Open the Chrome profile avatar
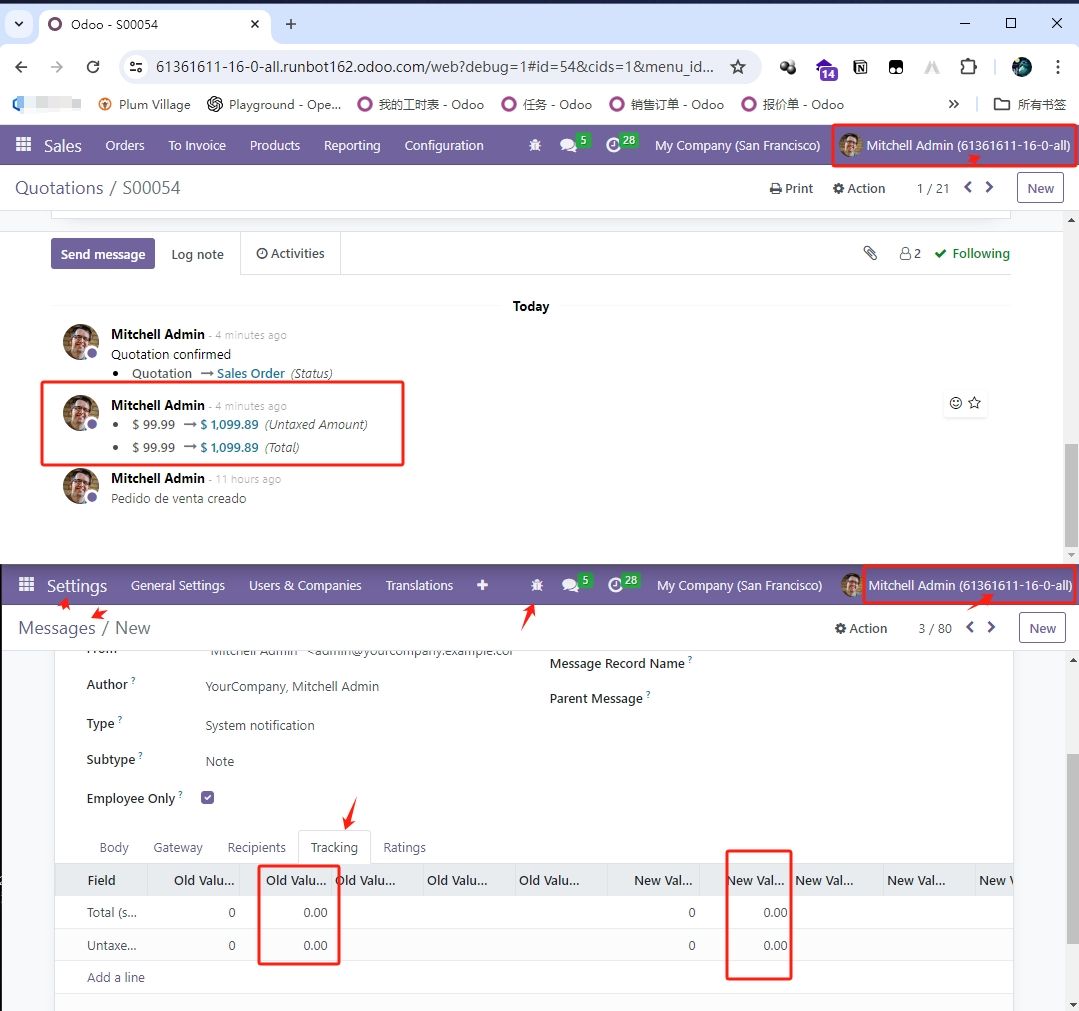The width and height of the screenshot is (1079, 1011). point(1022,67)
